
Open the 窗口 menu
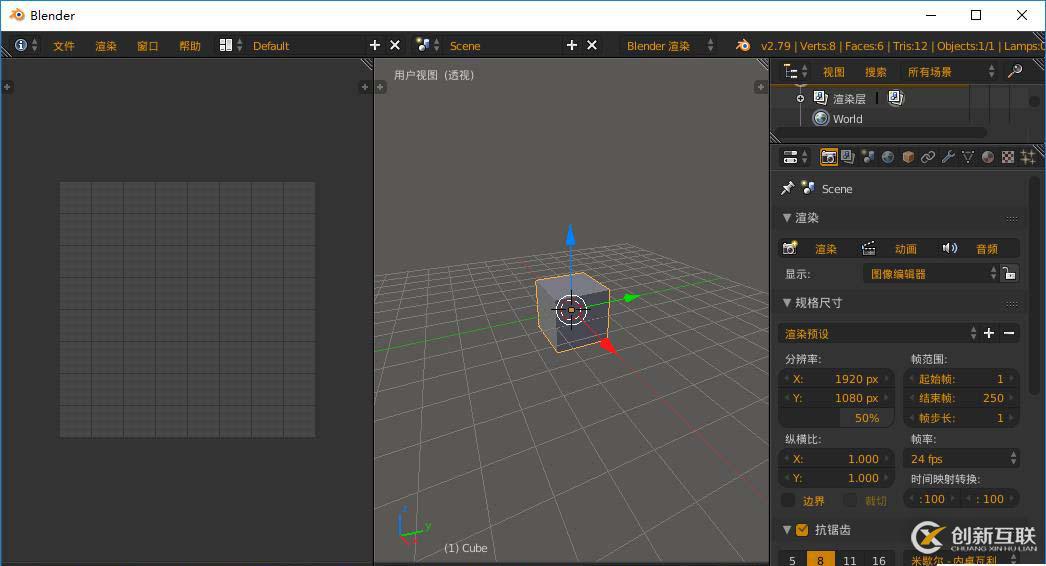click(x=148, y=46)
